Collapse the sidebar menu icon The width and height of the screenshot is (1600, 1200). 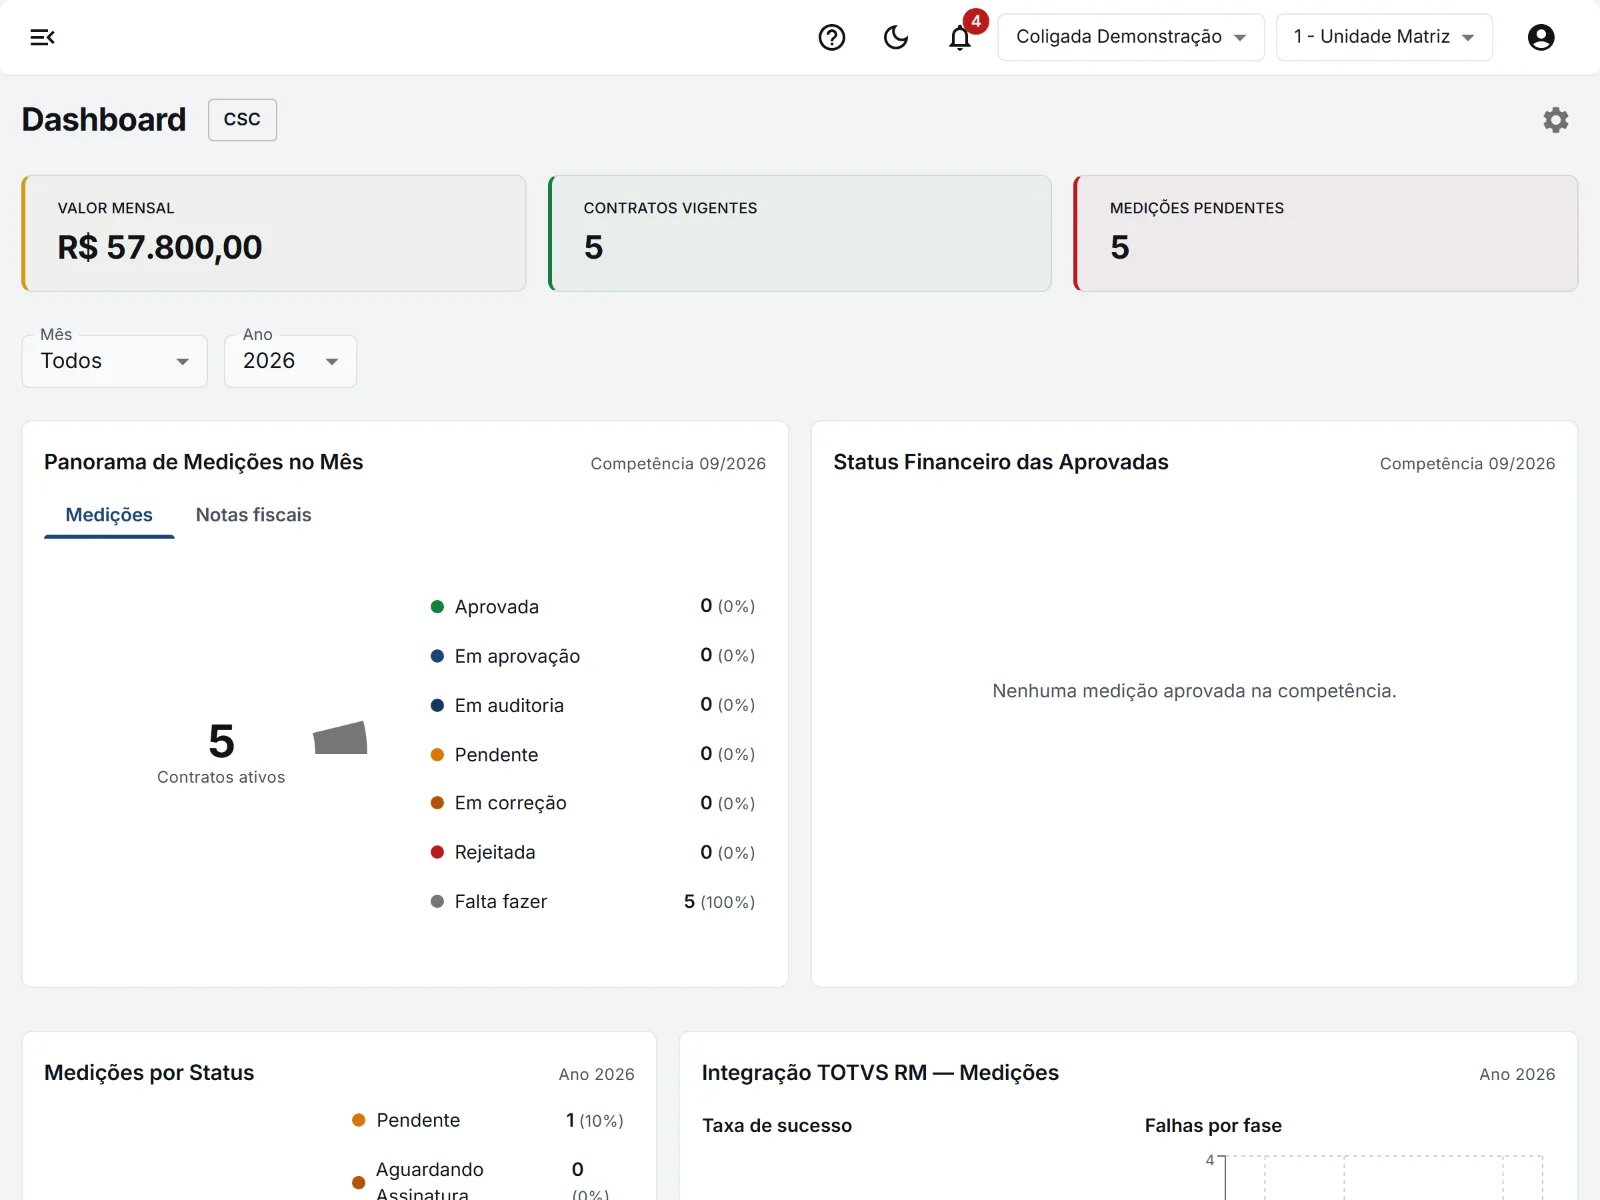[x=42, y=37]
